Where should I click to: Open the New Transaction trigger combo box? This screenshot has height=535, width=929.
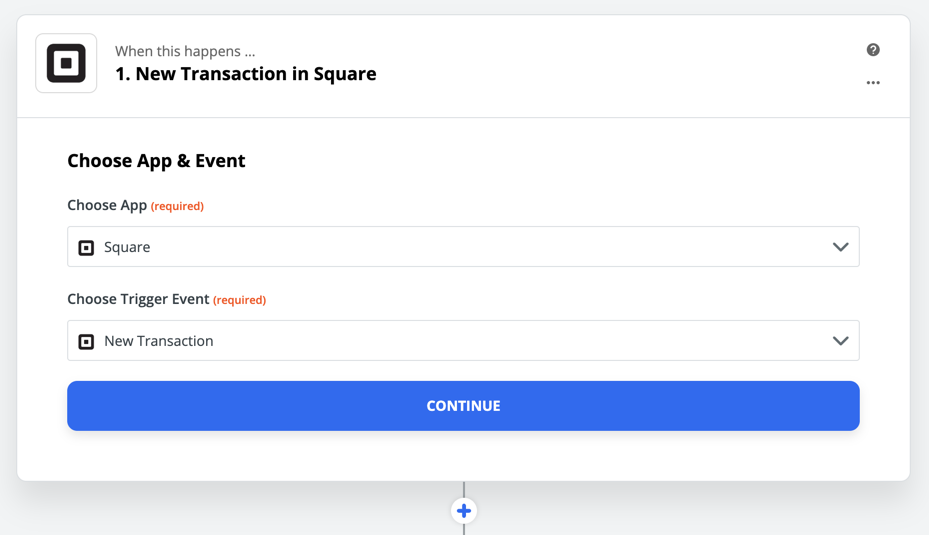[x=463, y=341]
